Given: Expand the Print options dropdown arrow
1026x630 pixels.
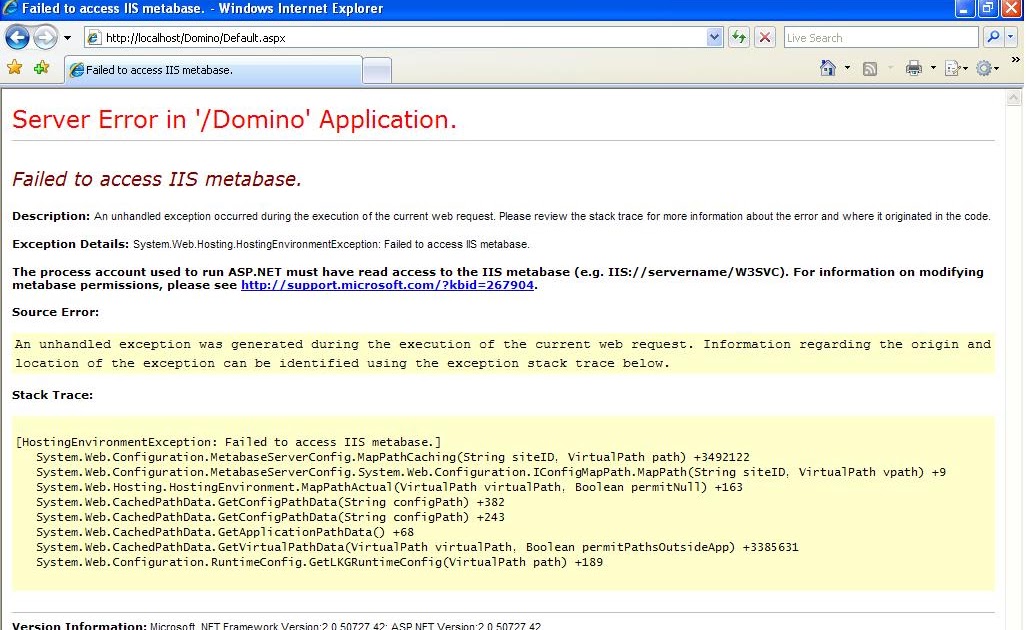Looking at the screenshot, I should pos(933,68).
